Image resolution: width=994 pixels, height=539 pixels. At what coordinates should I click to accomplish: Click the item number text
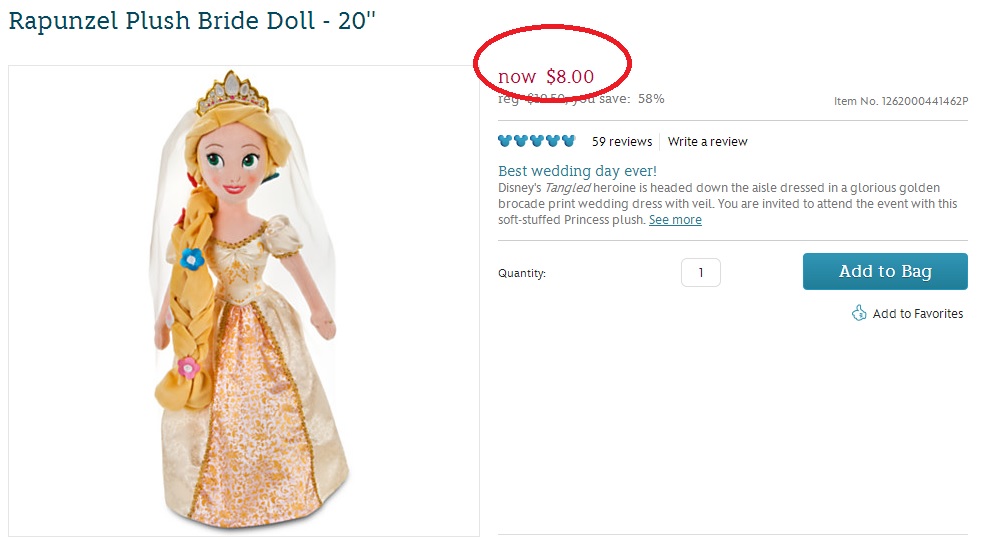click(900, 101)
